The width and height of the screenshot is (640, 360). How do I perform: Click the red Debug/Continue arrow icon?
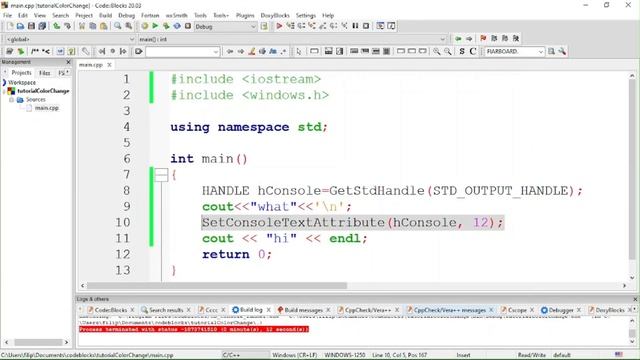tap(279, 26)
